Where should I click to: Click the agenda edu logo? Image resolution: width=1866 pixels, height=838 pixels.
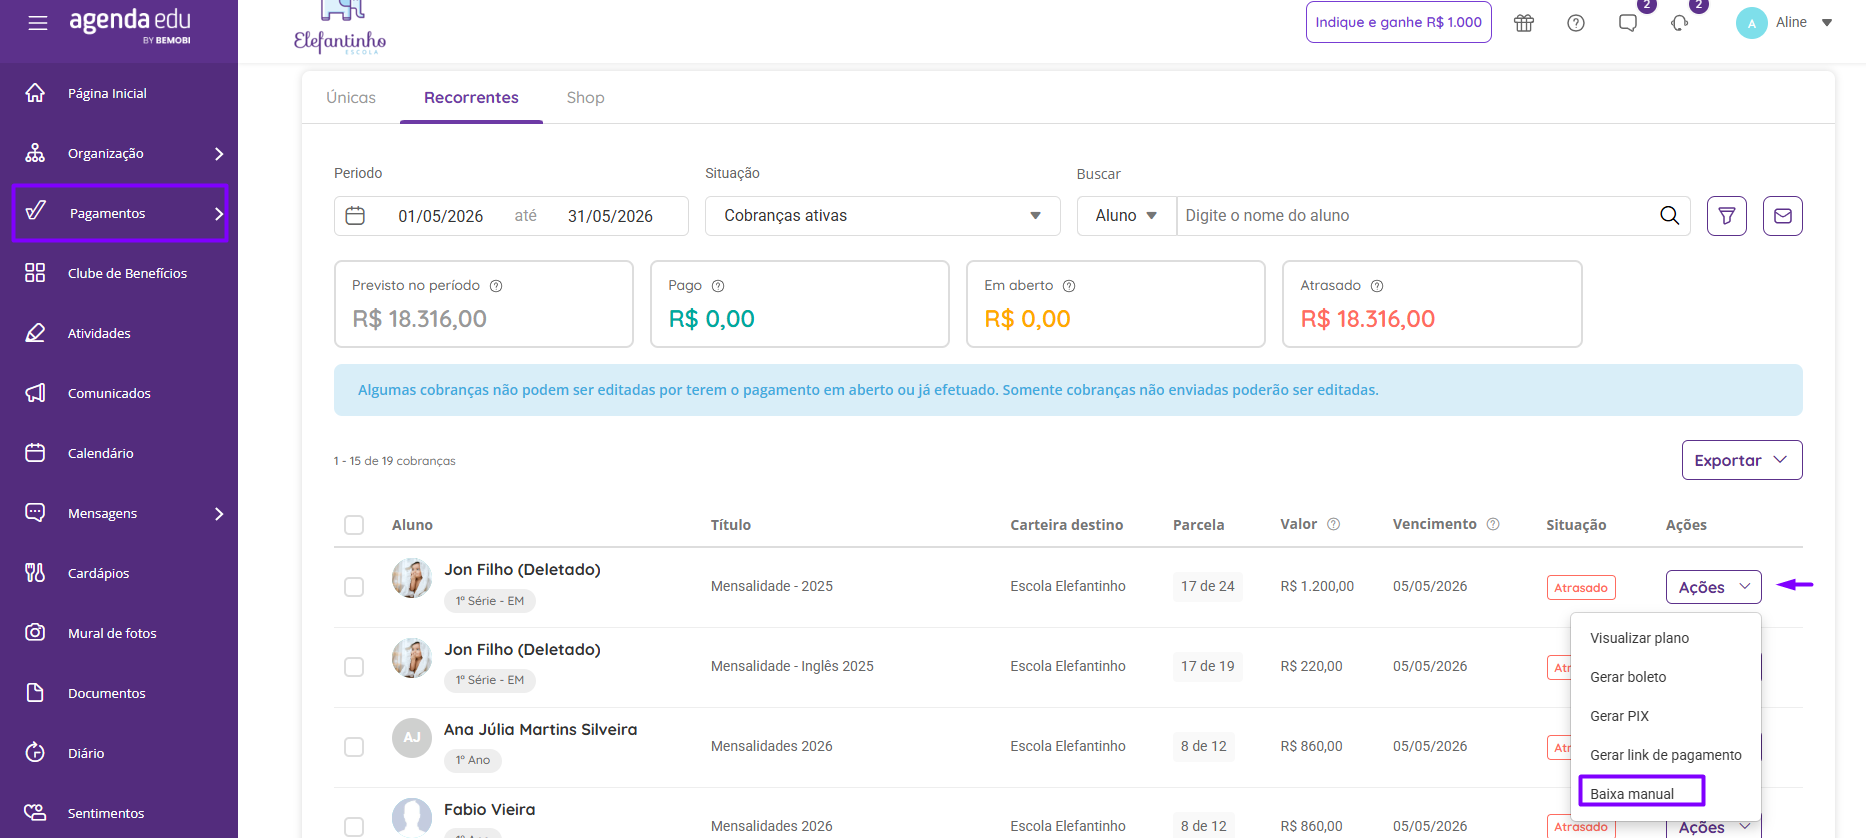pos(130,24)
